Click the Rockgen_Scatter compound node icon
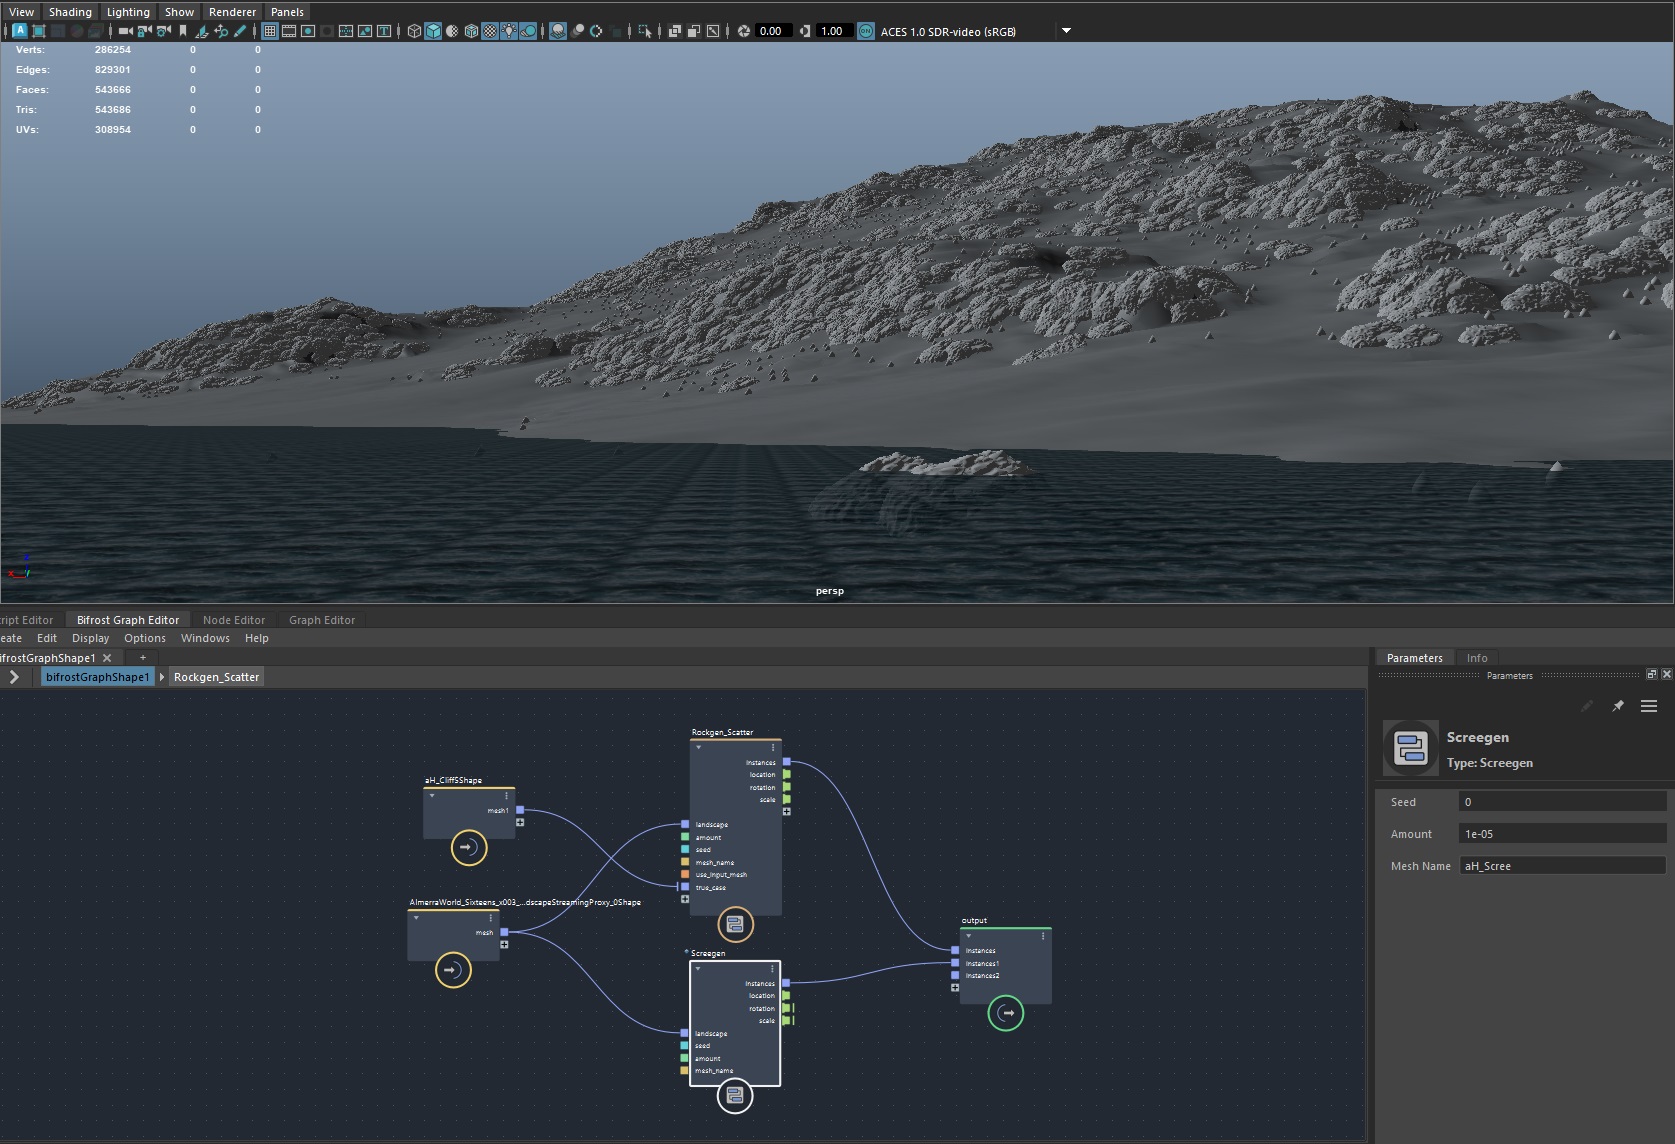Image resolution: width=1675 pixels, height=1144 pixels. [735, 925]
